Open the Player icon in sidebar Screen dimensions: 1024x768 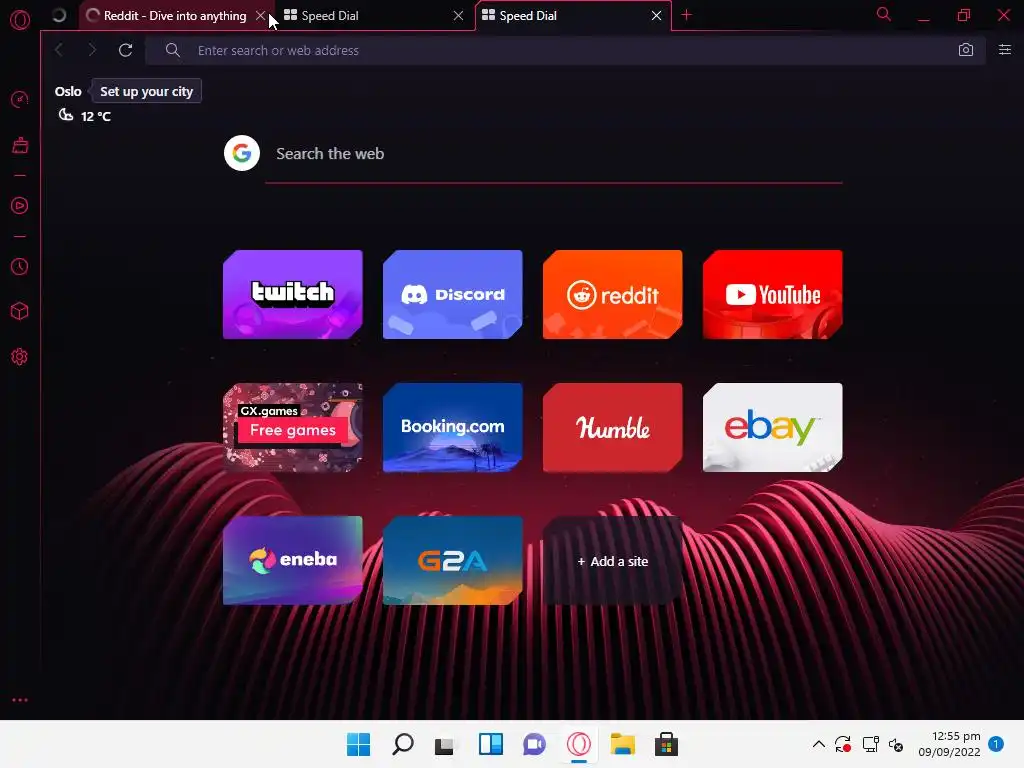pyautogui.click(x=20, y=206)
